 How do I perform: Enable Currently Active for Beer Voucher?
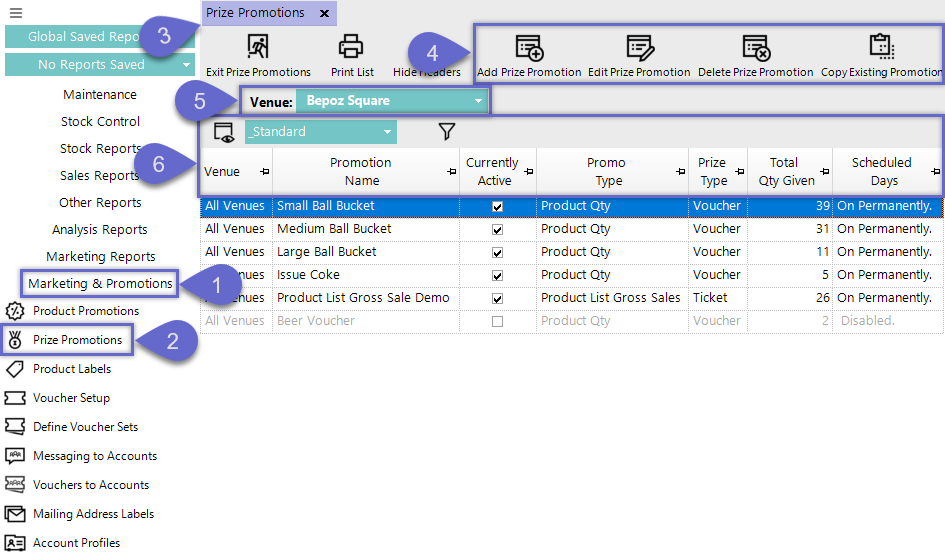pos(497,321)
